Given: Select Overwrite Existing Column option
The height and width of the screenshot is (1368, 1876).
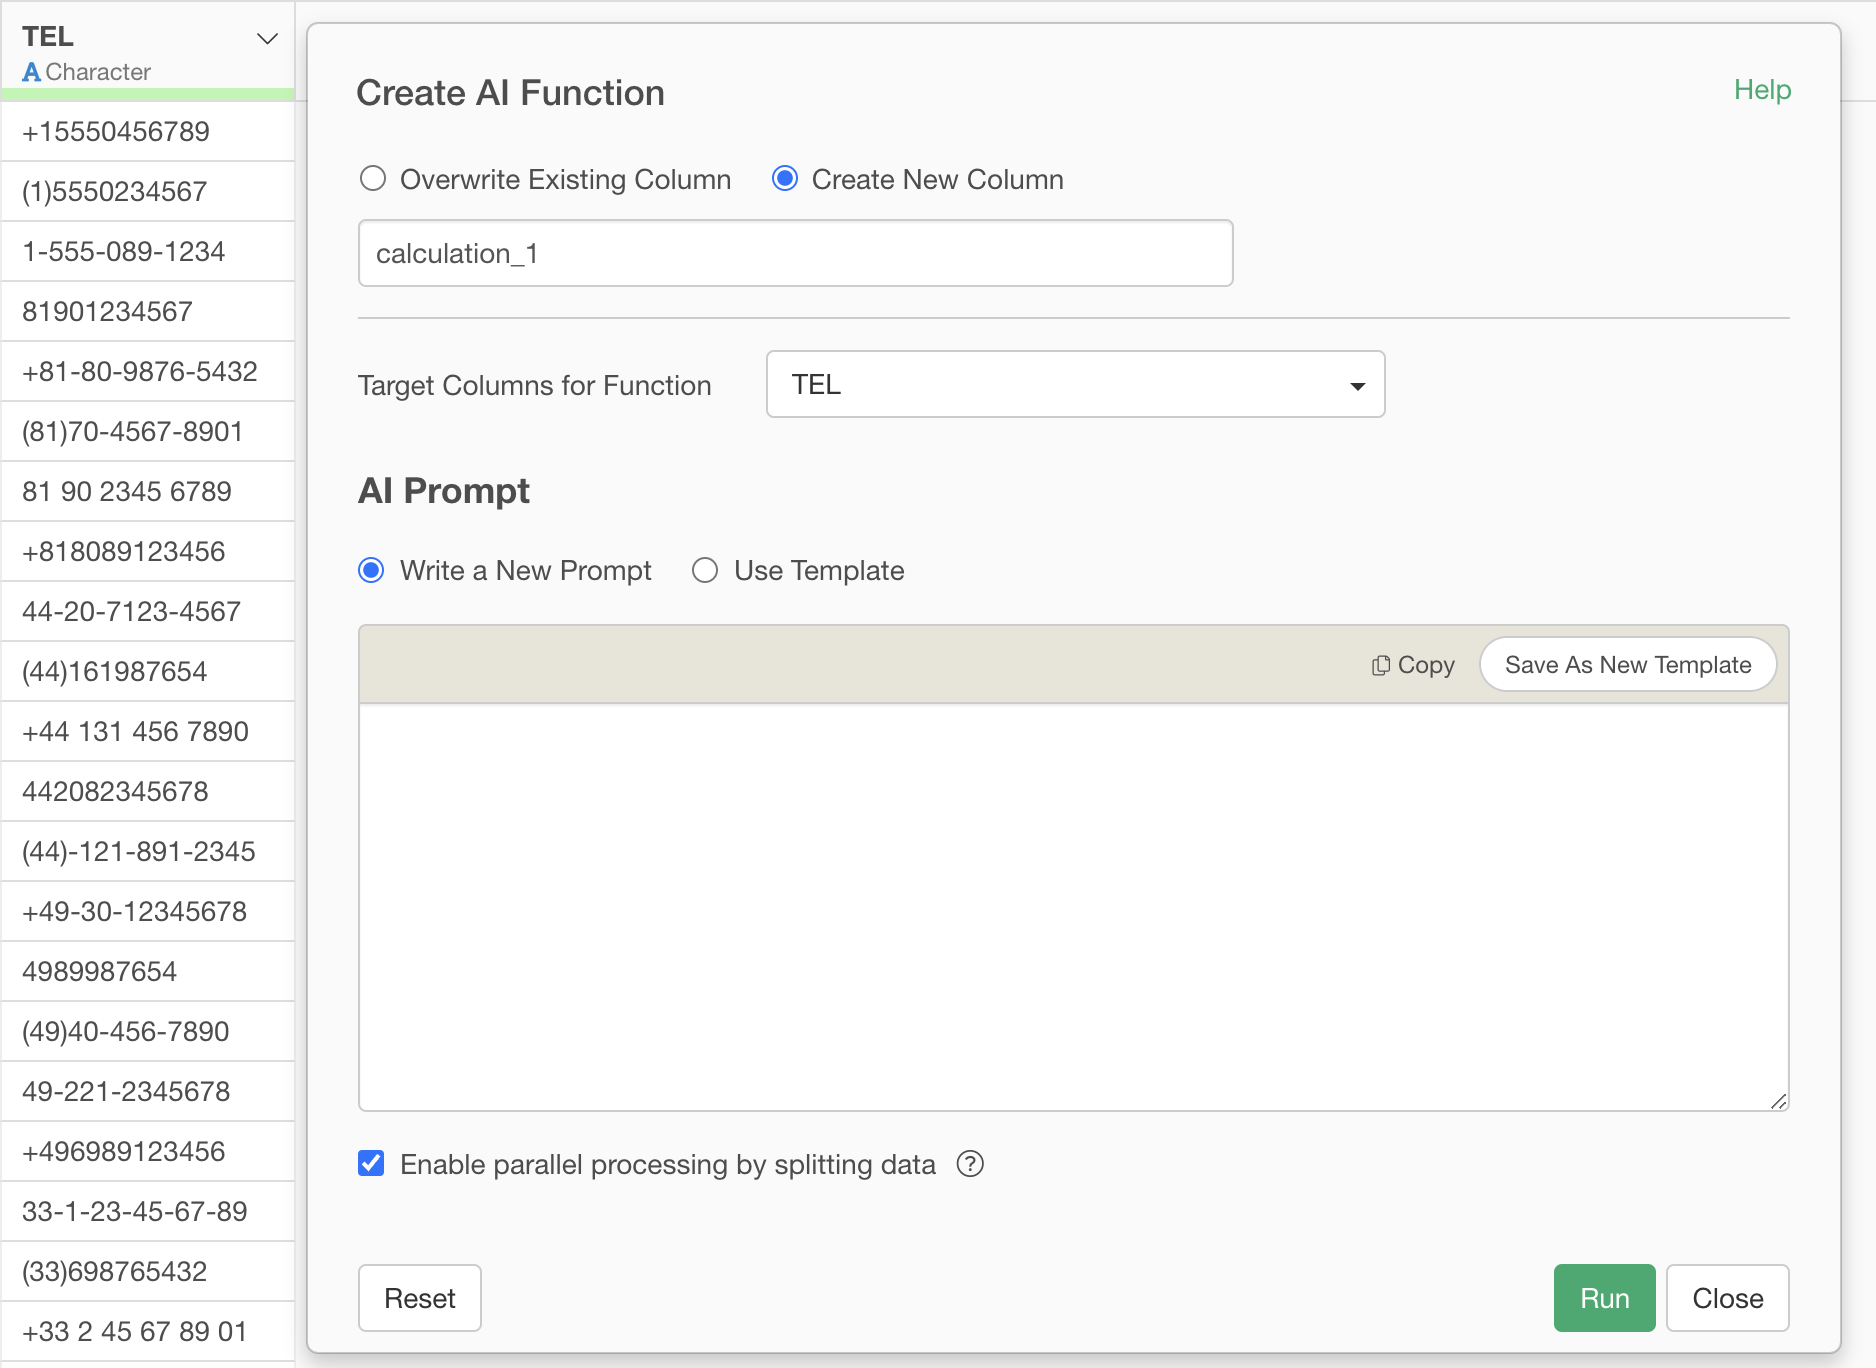Looking at the screenshot, I should click(373, 179).
